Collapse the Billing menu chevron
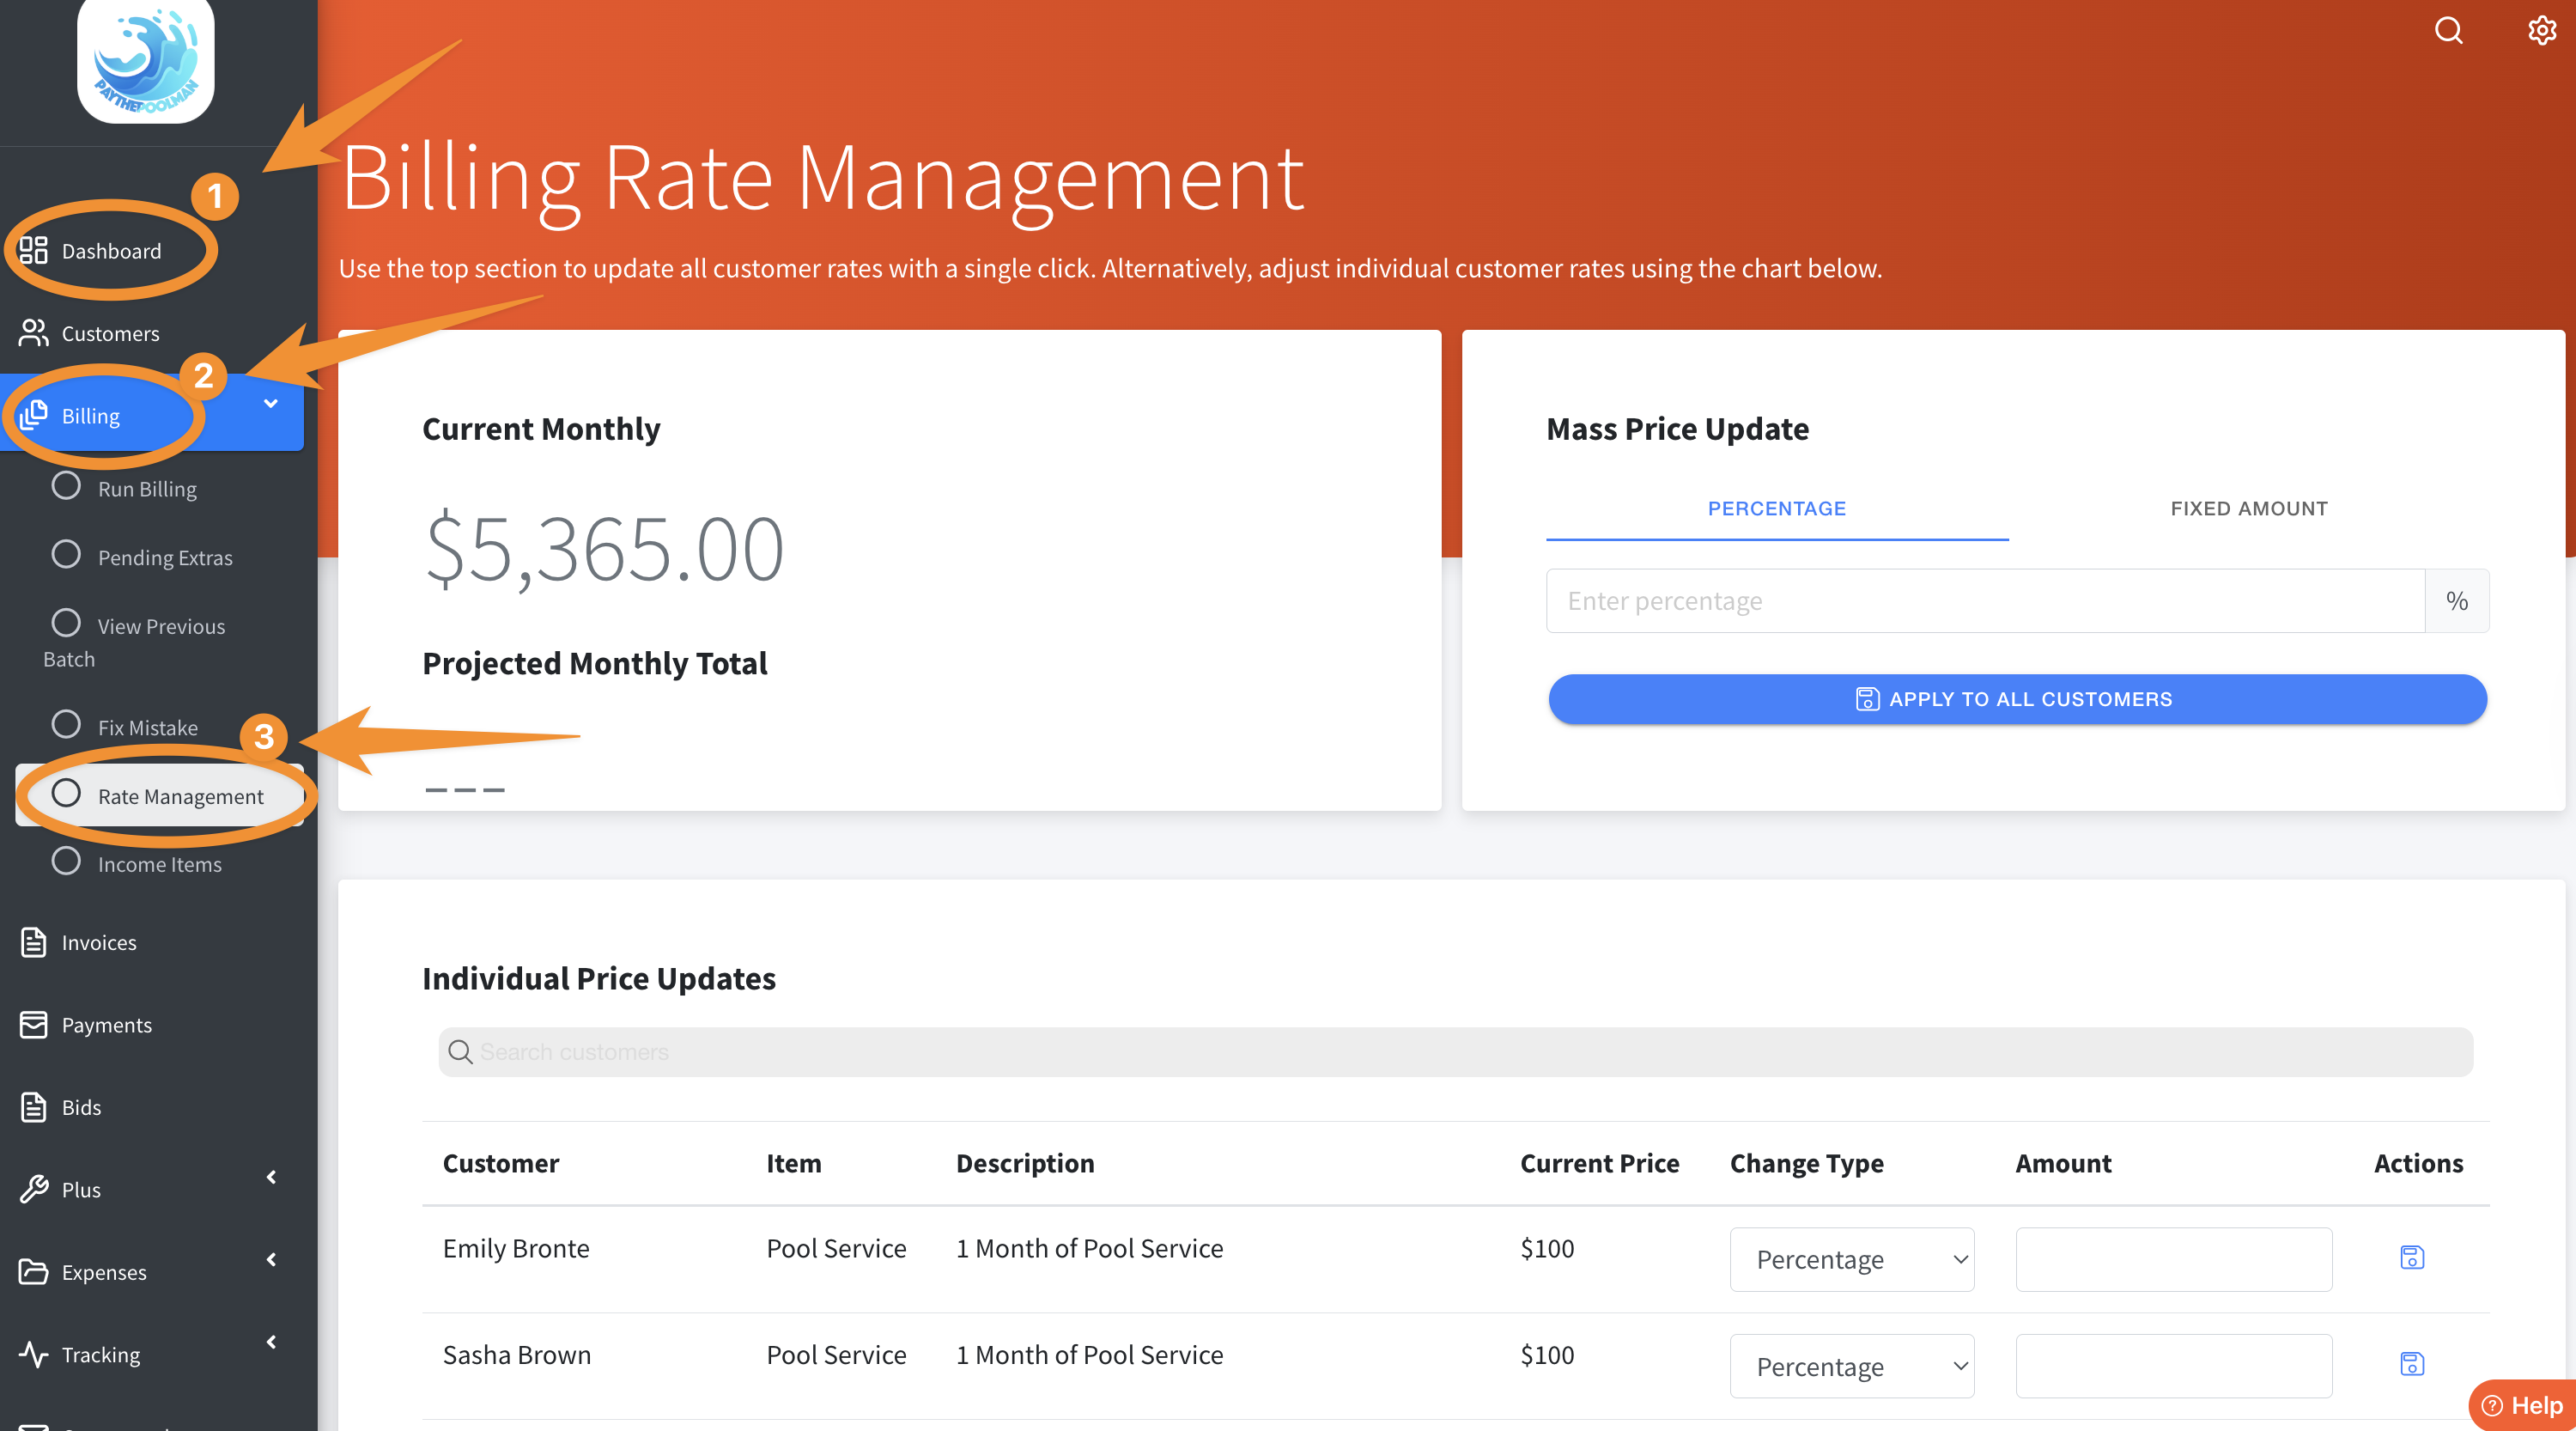This screenshot has width=2576, height=1431. (270, 403)
